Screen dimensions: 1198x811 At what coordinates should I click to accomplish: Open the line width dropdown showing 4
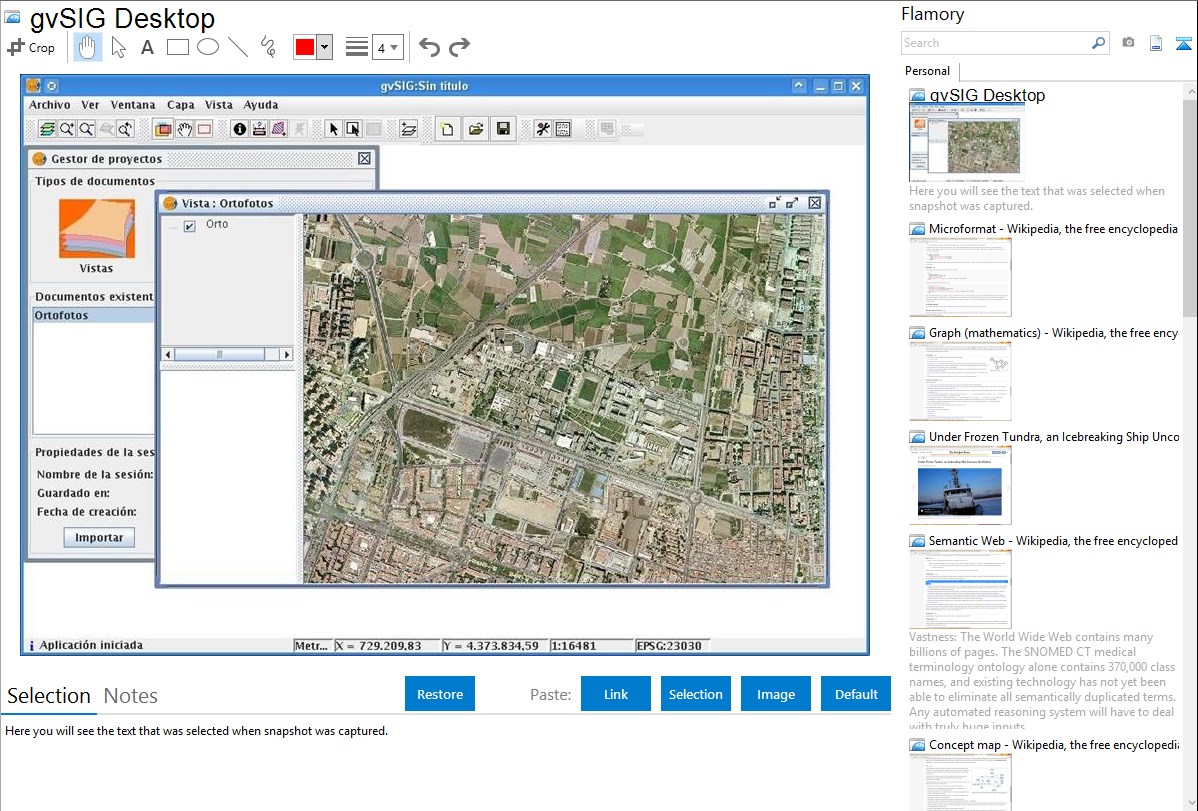(x=387, y=47)
